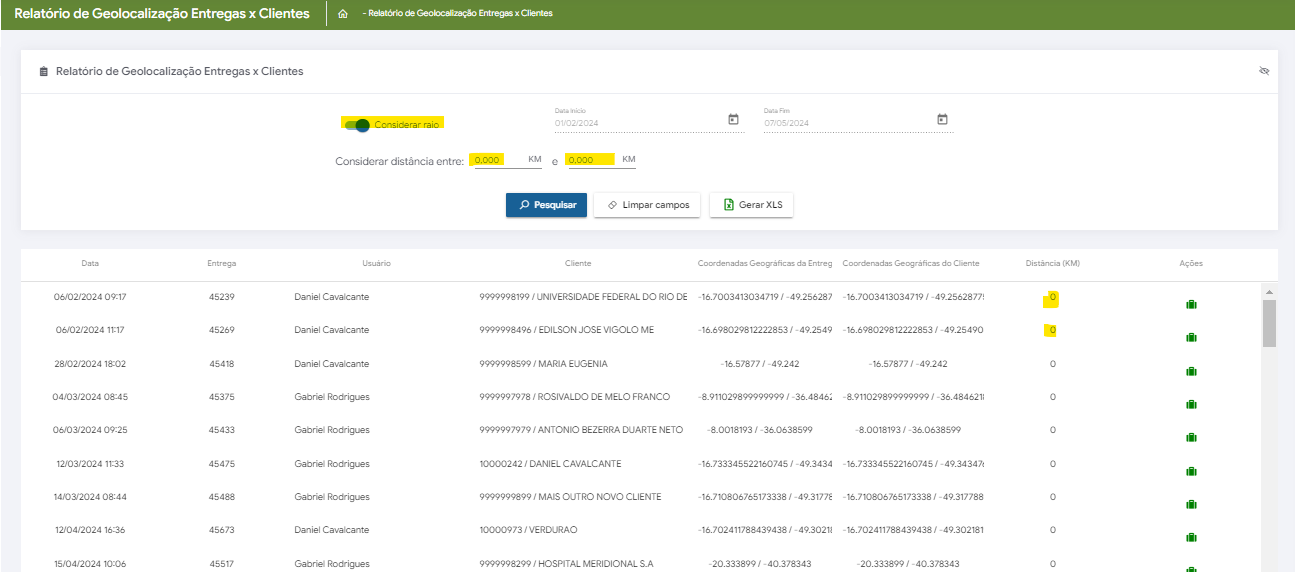The width and height of the screenshot is (1295, 572).
Task: Toggle the Considerar raio switch
Action: (x=357, y=125)
